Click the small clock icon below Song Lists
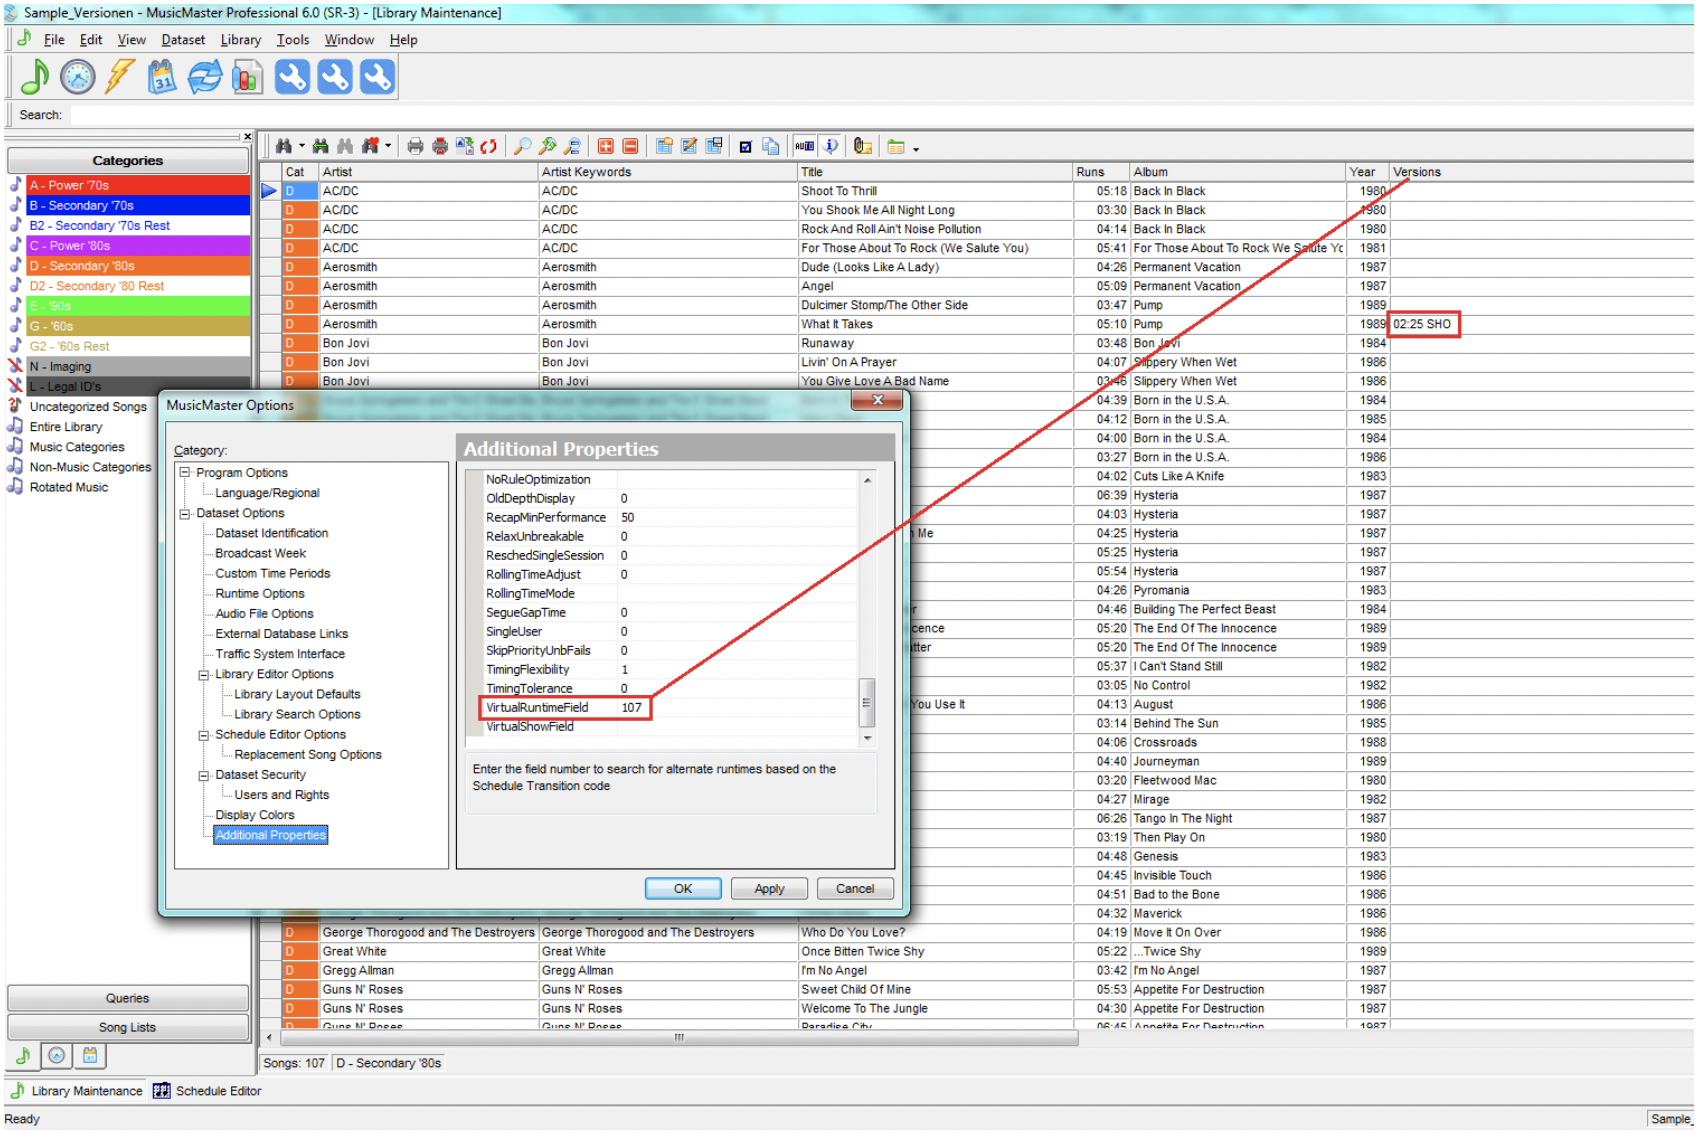 57,1055
